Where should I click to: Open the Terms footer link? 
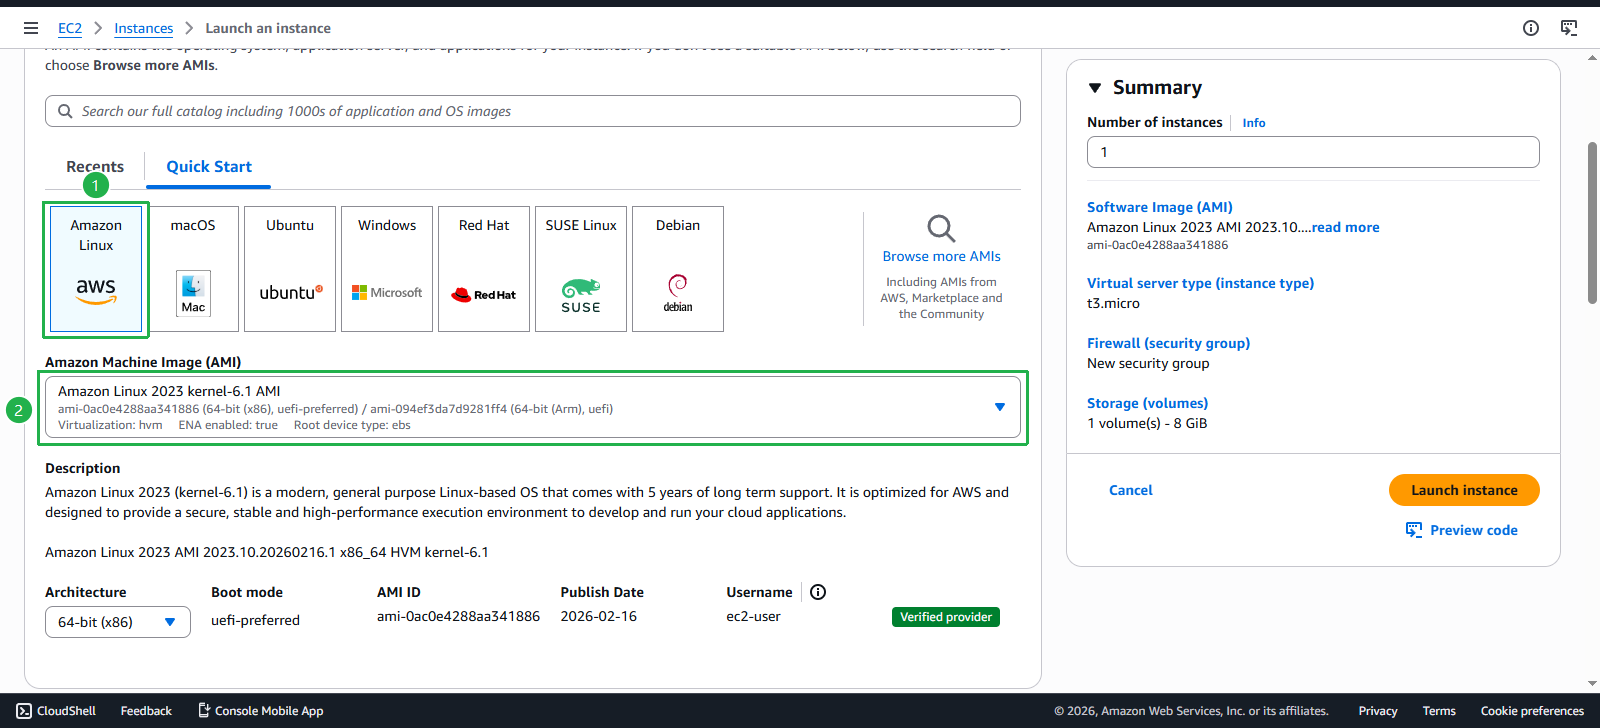pos(1439,711)
